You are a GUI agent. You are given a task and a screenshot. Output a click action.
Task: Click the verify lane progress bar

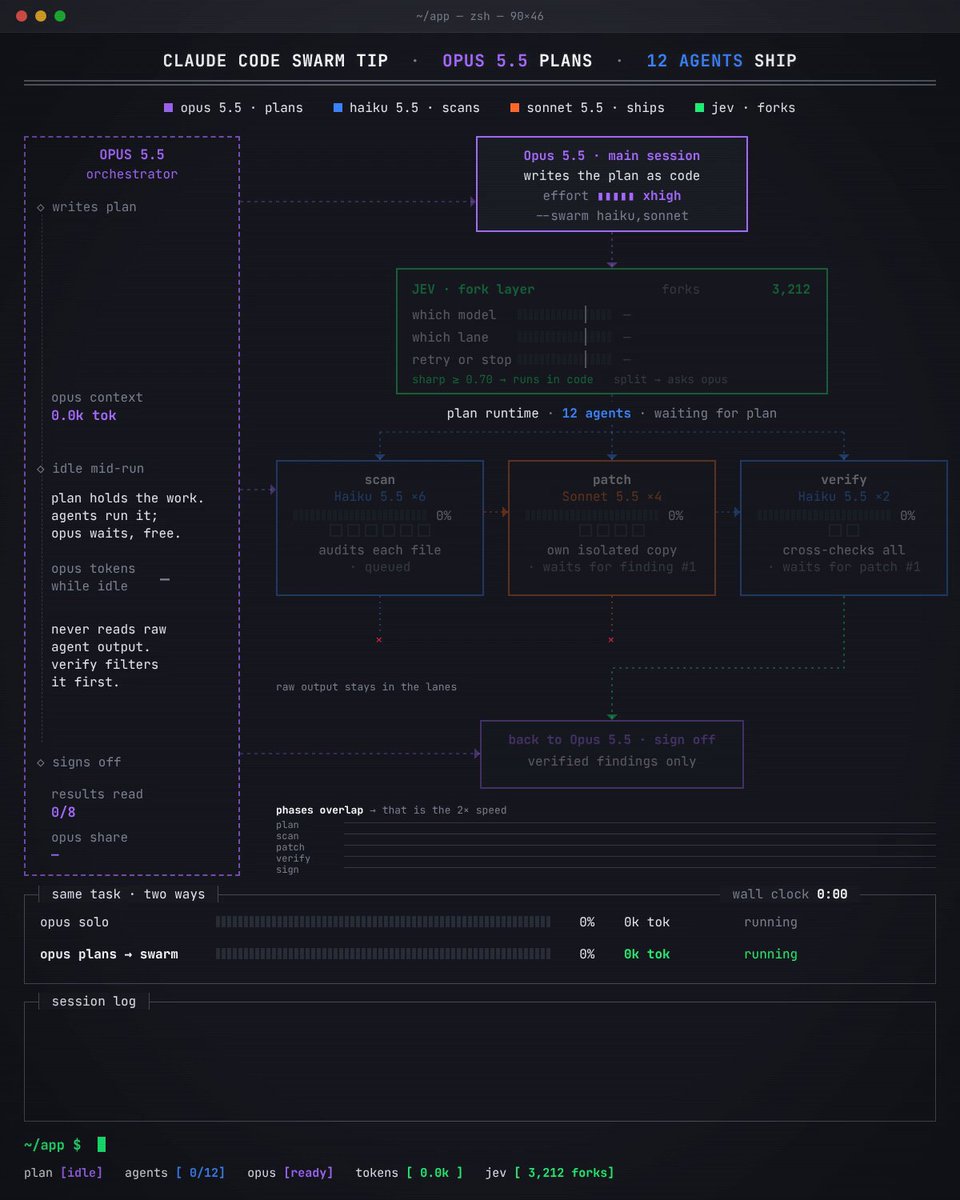pos(825,516)
